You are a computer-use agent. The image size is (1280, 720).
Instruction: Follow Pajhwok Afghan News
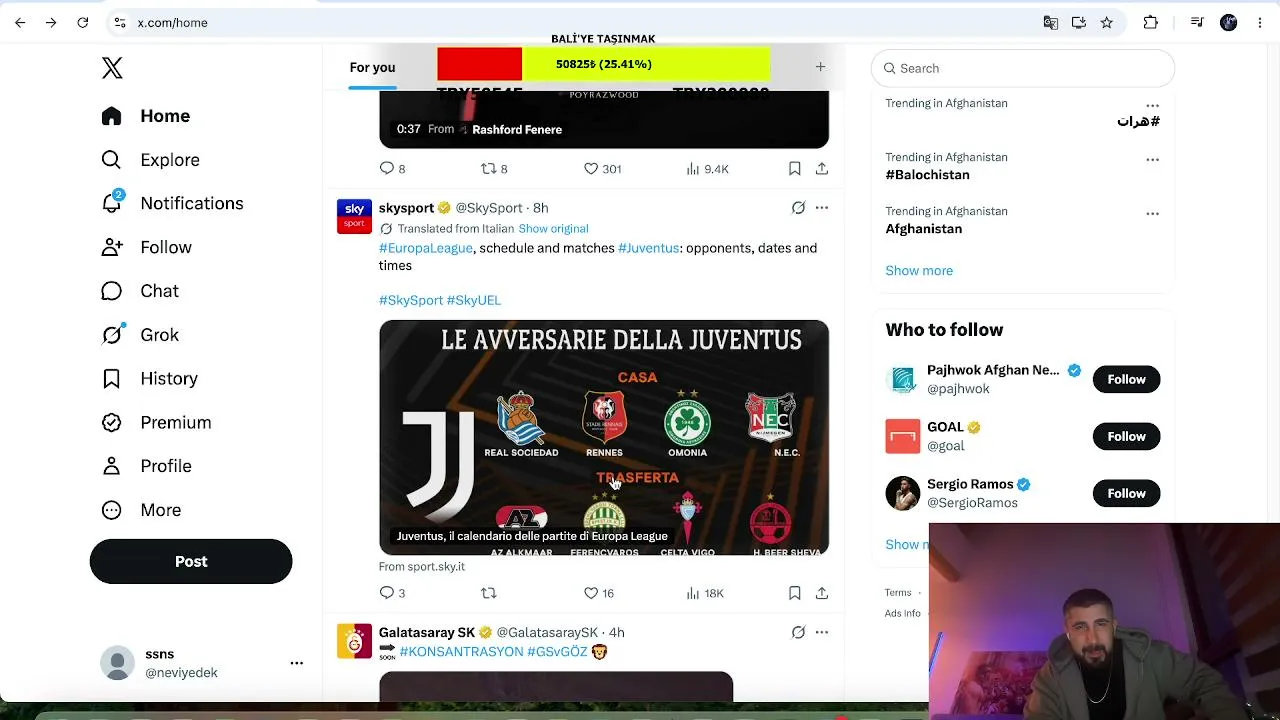click(x=1126, y=379)
